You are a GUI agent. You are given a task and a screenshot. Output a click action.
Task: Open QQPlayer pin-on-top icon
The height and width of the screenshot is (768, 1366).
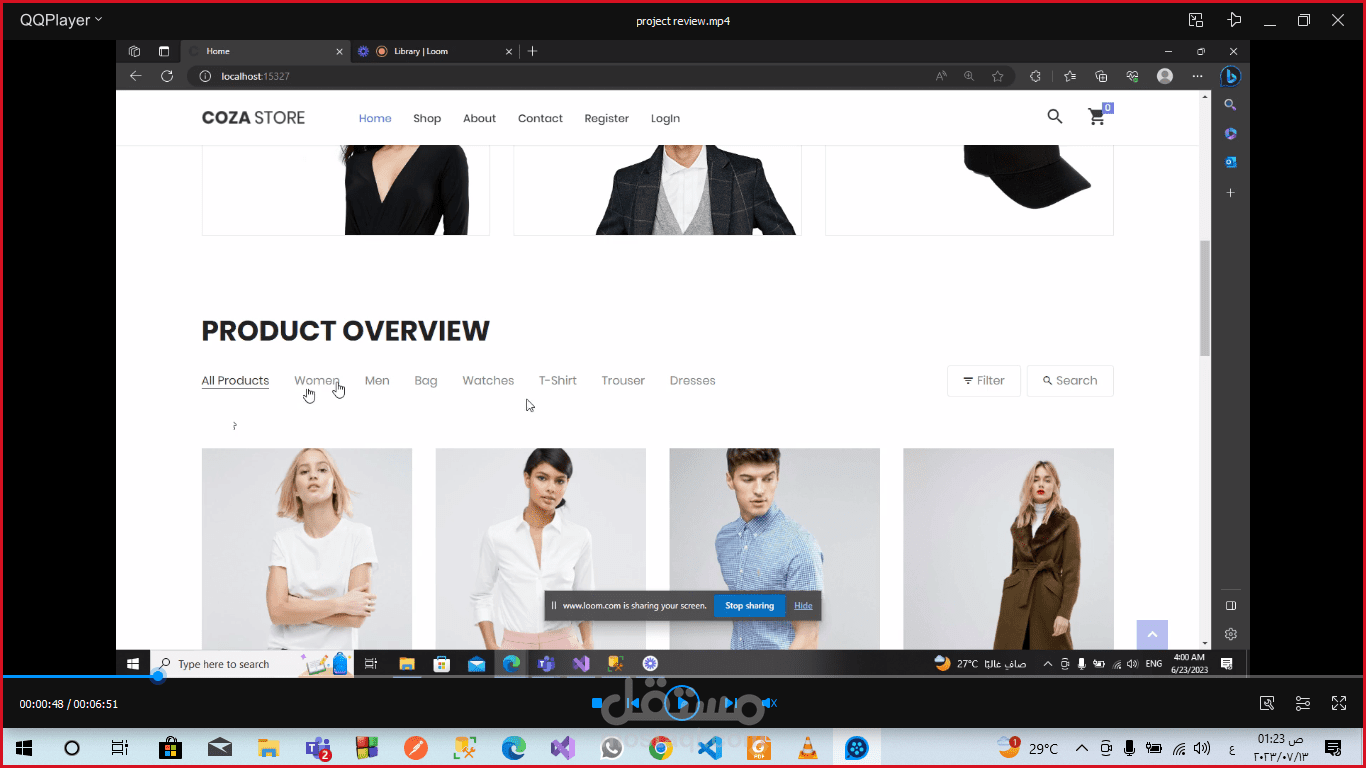tap(1234, 20)
